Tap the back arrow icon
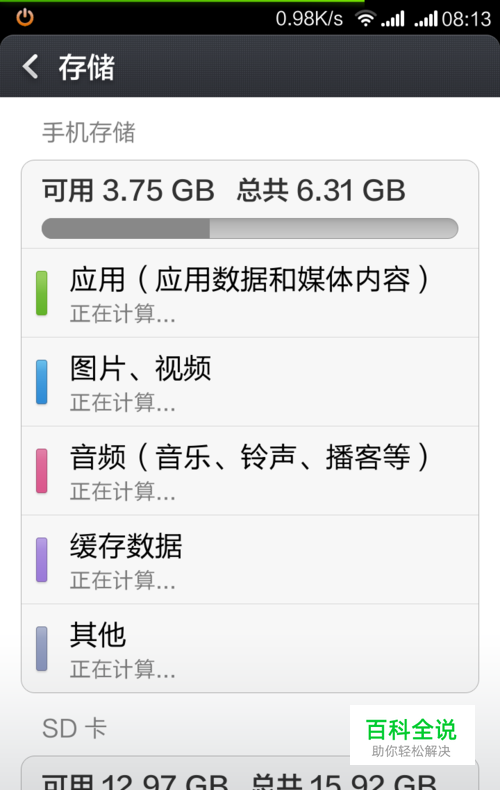The image size is (500, 790). tap(31, 67)
